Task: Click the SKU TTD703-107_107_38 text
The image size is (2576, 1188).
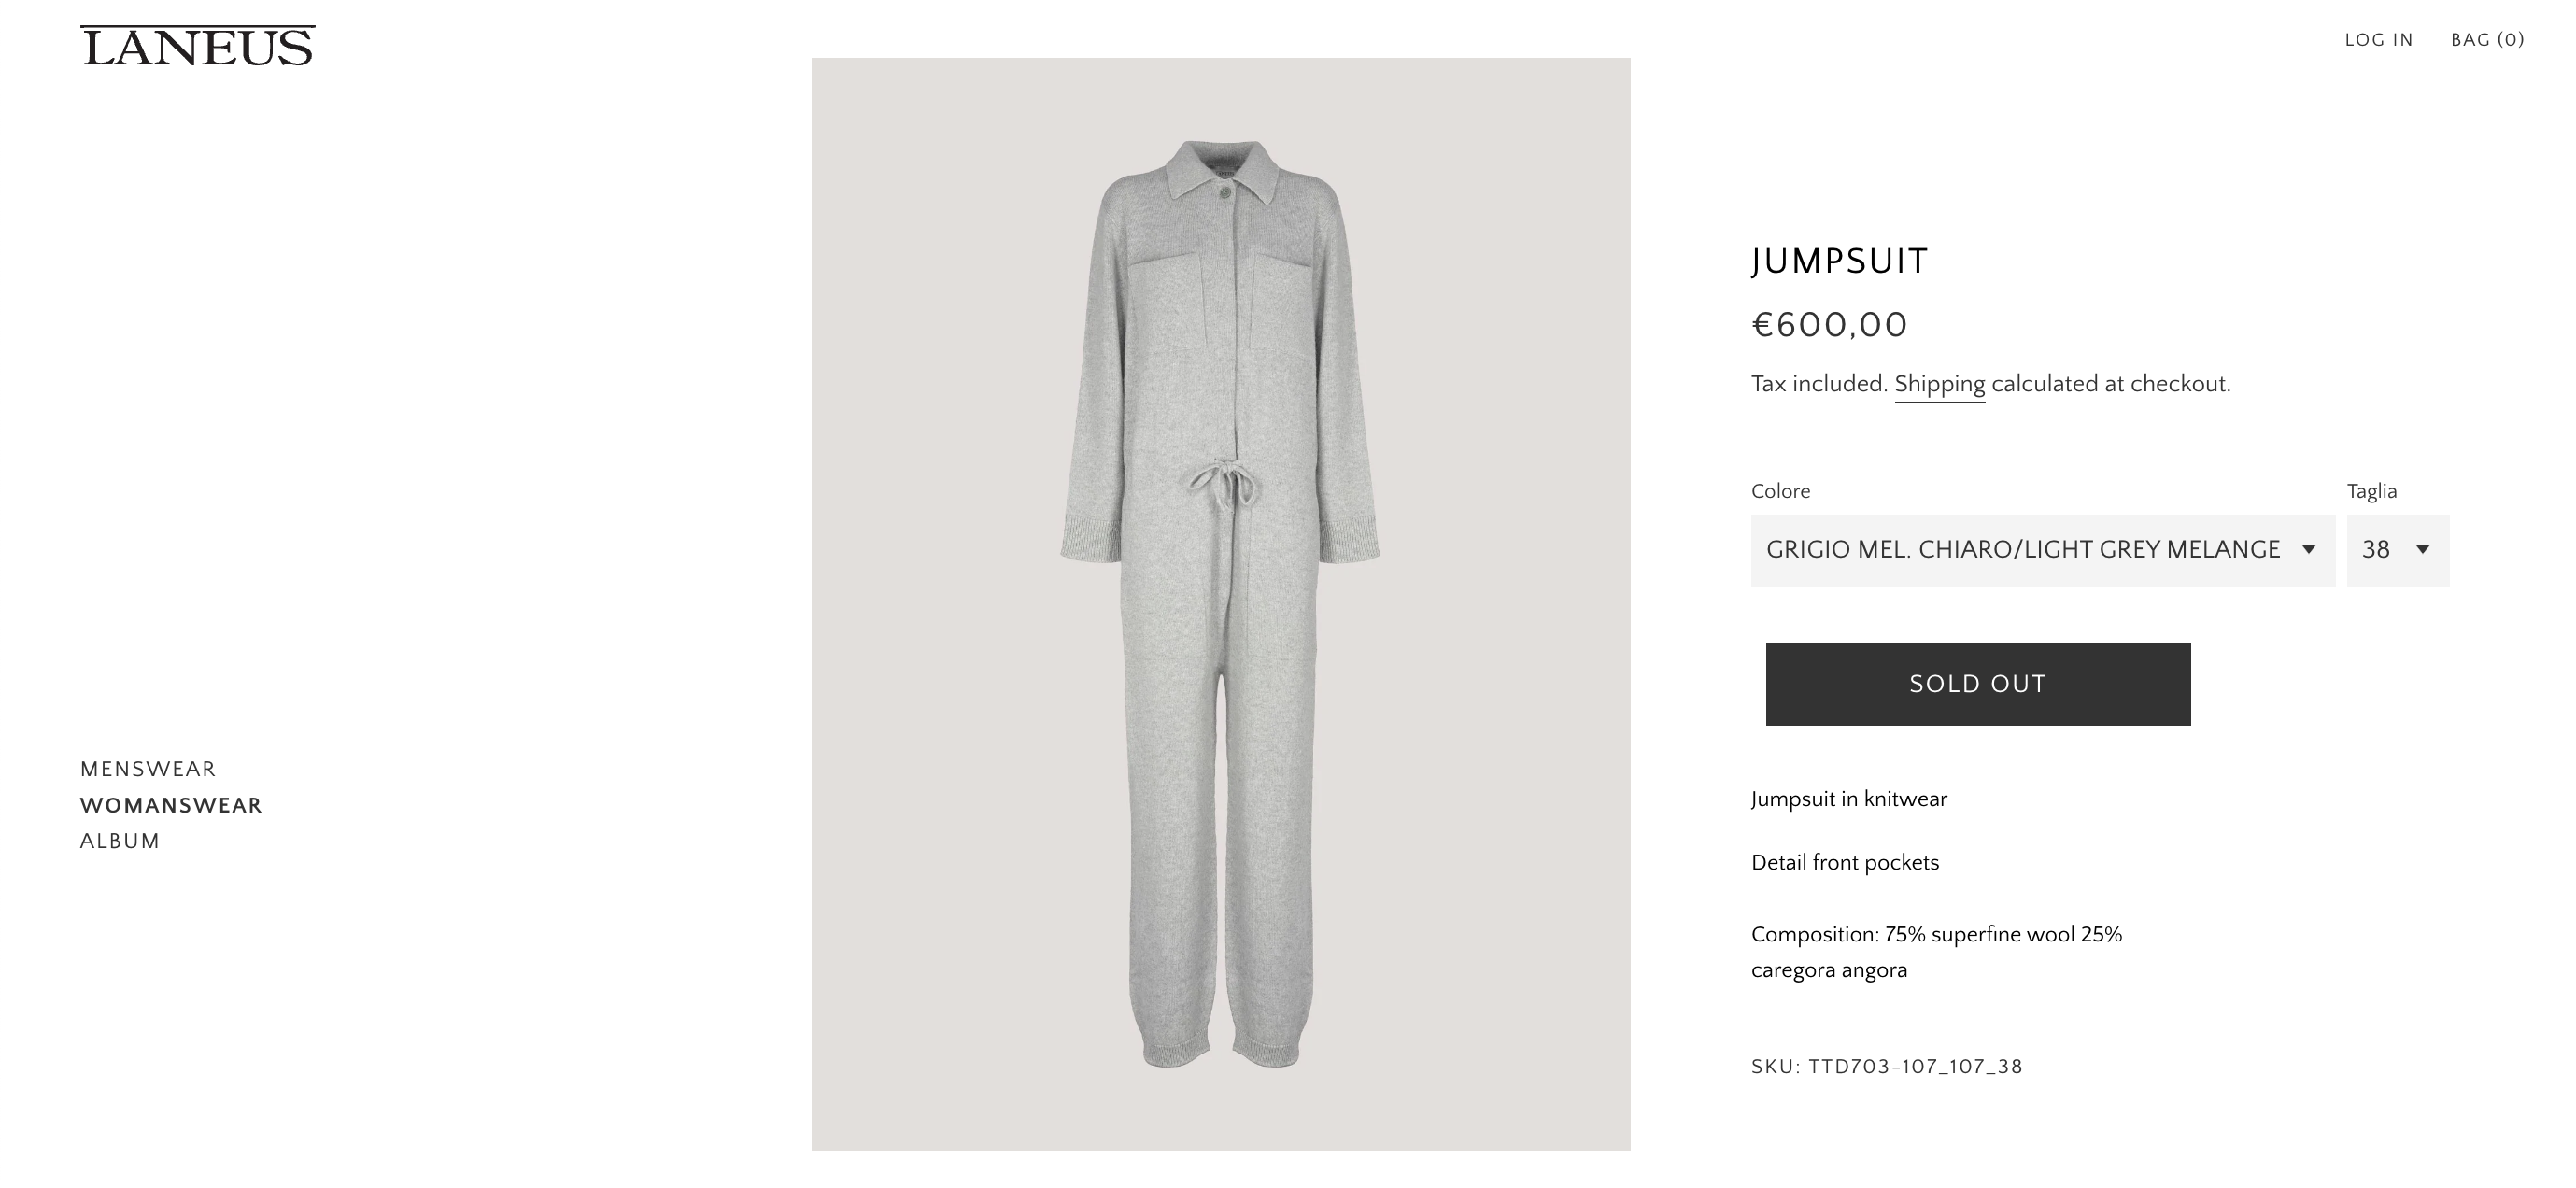Action: (x=1886, y=1066)
